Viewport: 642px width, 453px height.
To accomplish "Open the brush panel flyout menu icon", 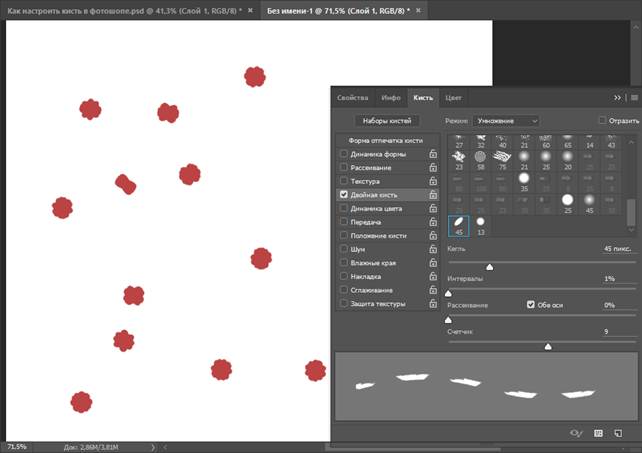I will (x=634, y=97).
